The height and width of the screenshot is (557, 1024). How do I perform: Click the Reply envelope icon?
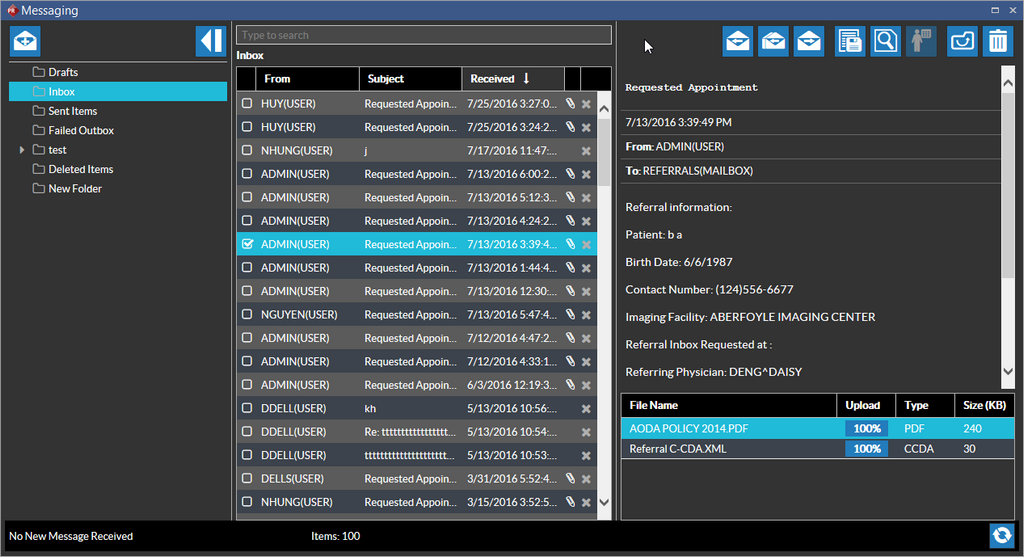(738, 41)
